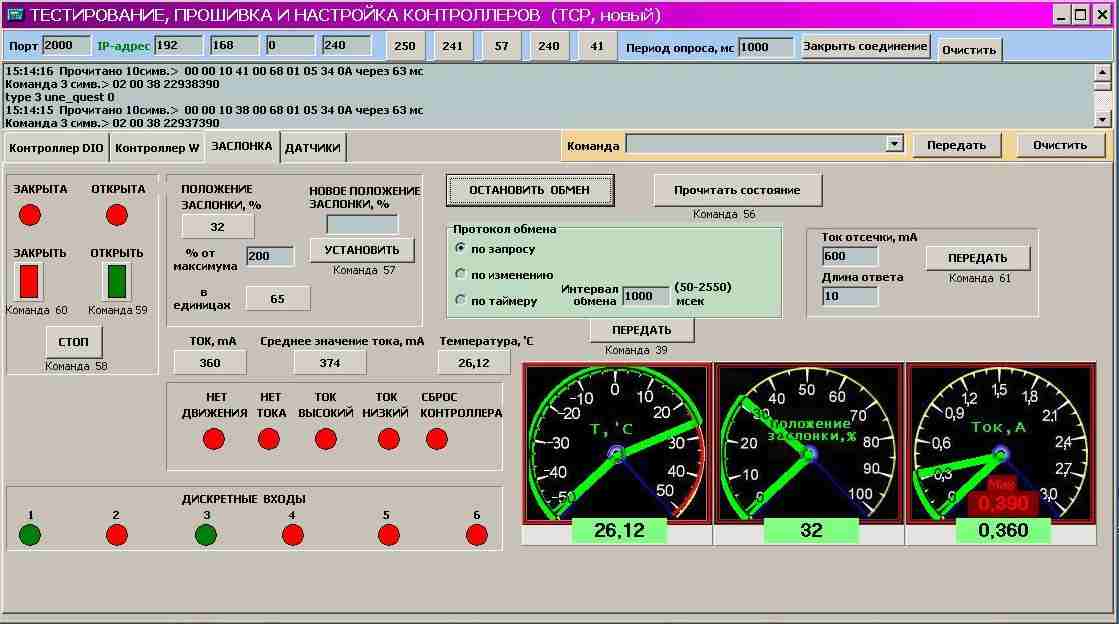Open the Контроллер DIO tab

point(56,148)
